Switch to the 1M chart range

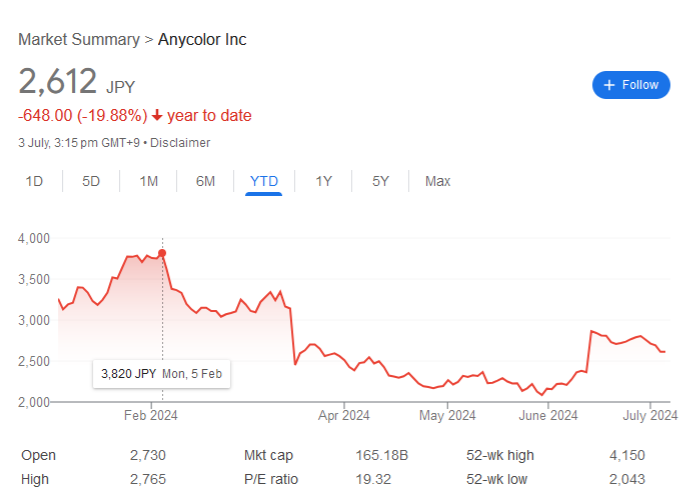(x=149, y=181)
